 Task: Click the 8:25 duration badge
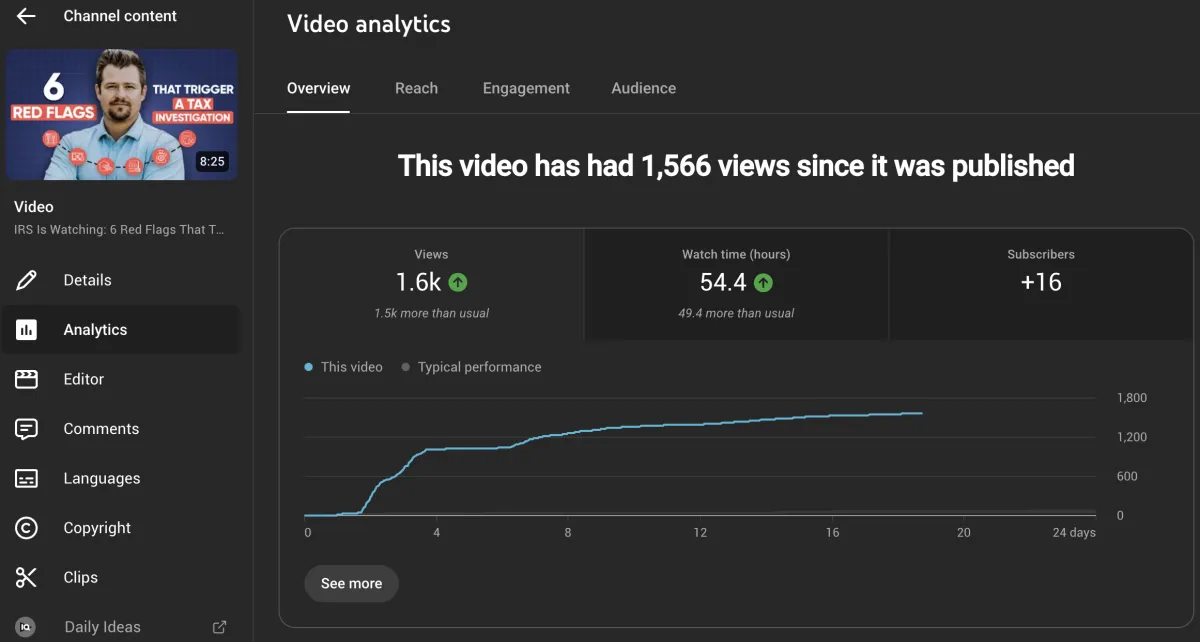coord(212,161)
